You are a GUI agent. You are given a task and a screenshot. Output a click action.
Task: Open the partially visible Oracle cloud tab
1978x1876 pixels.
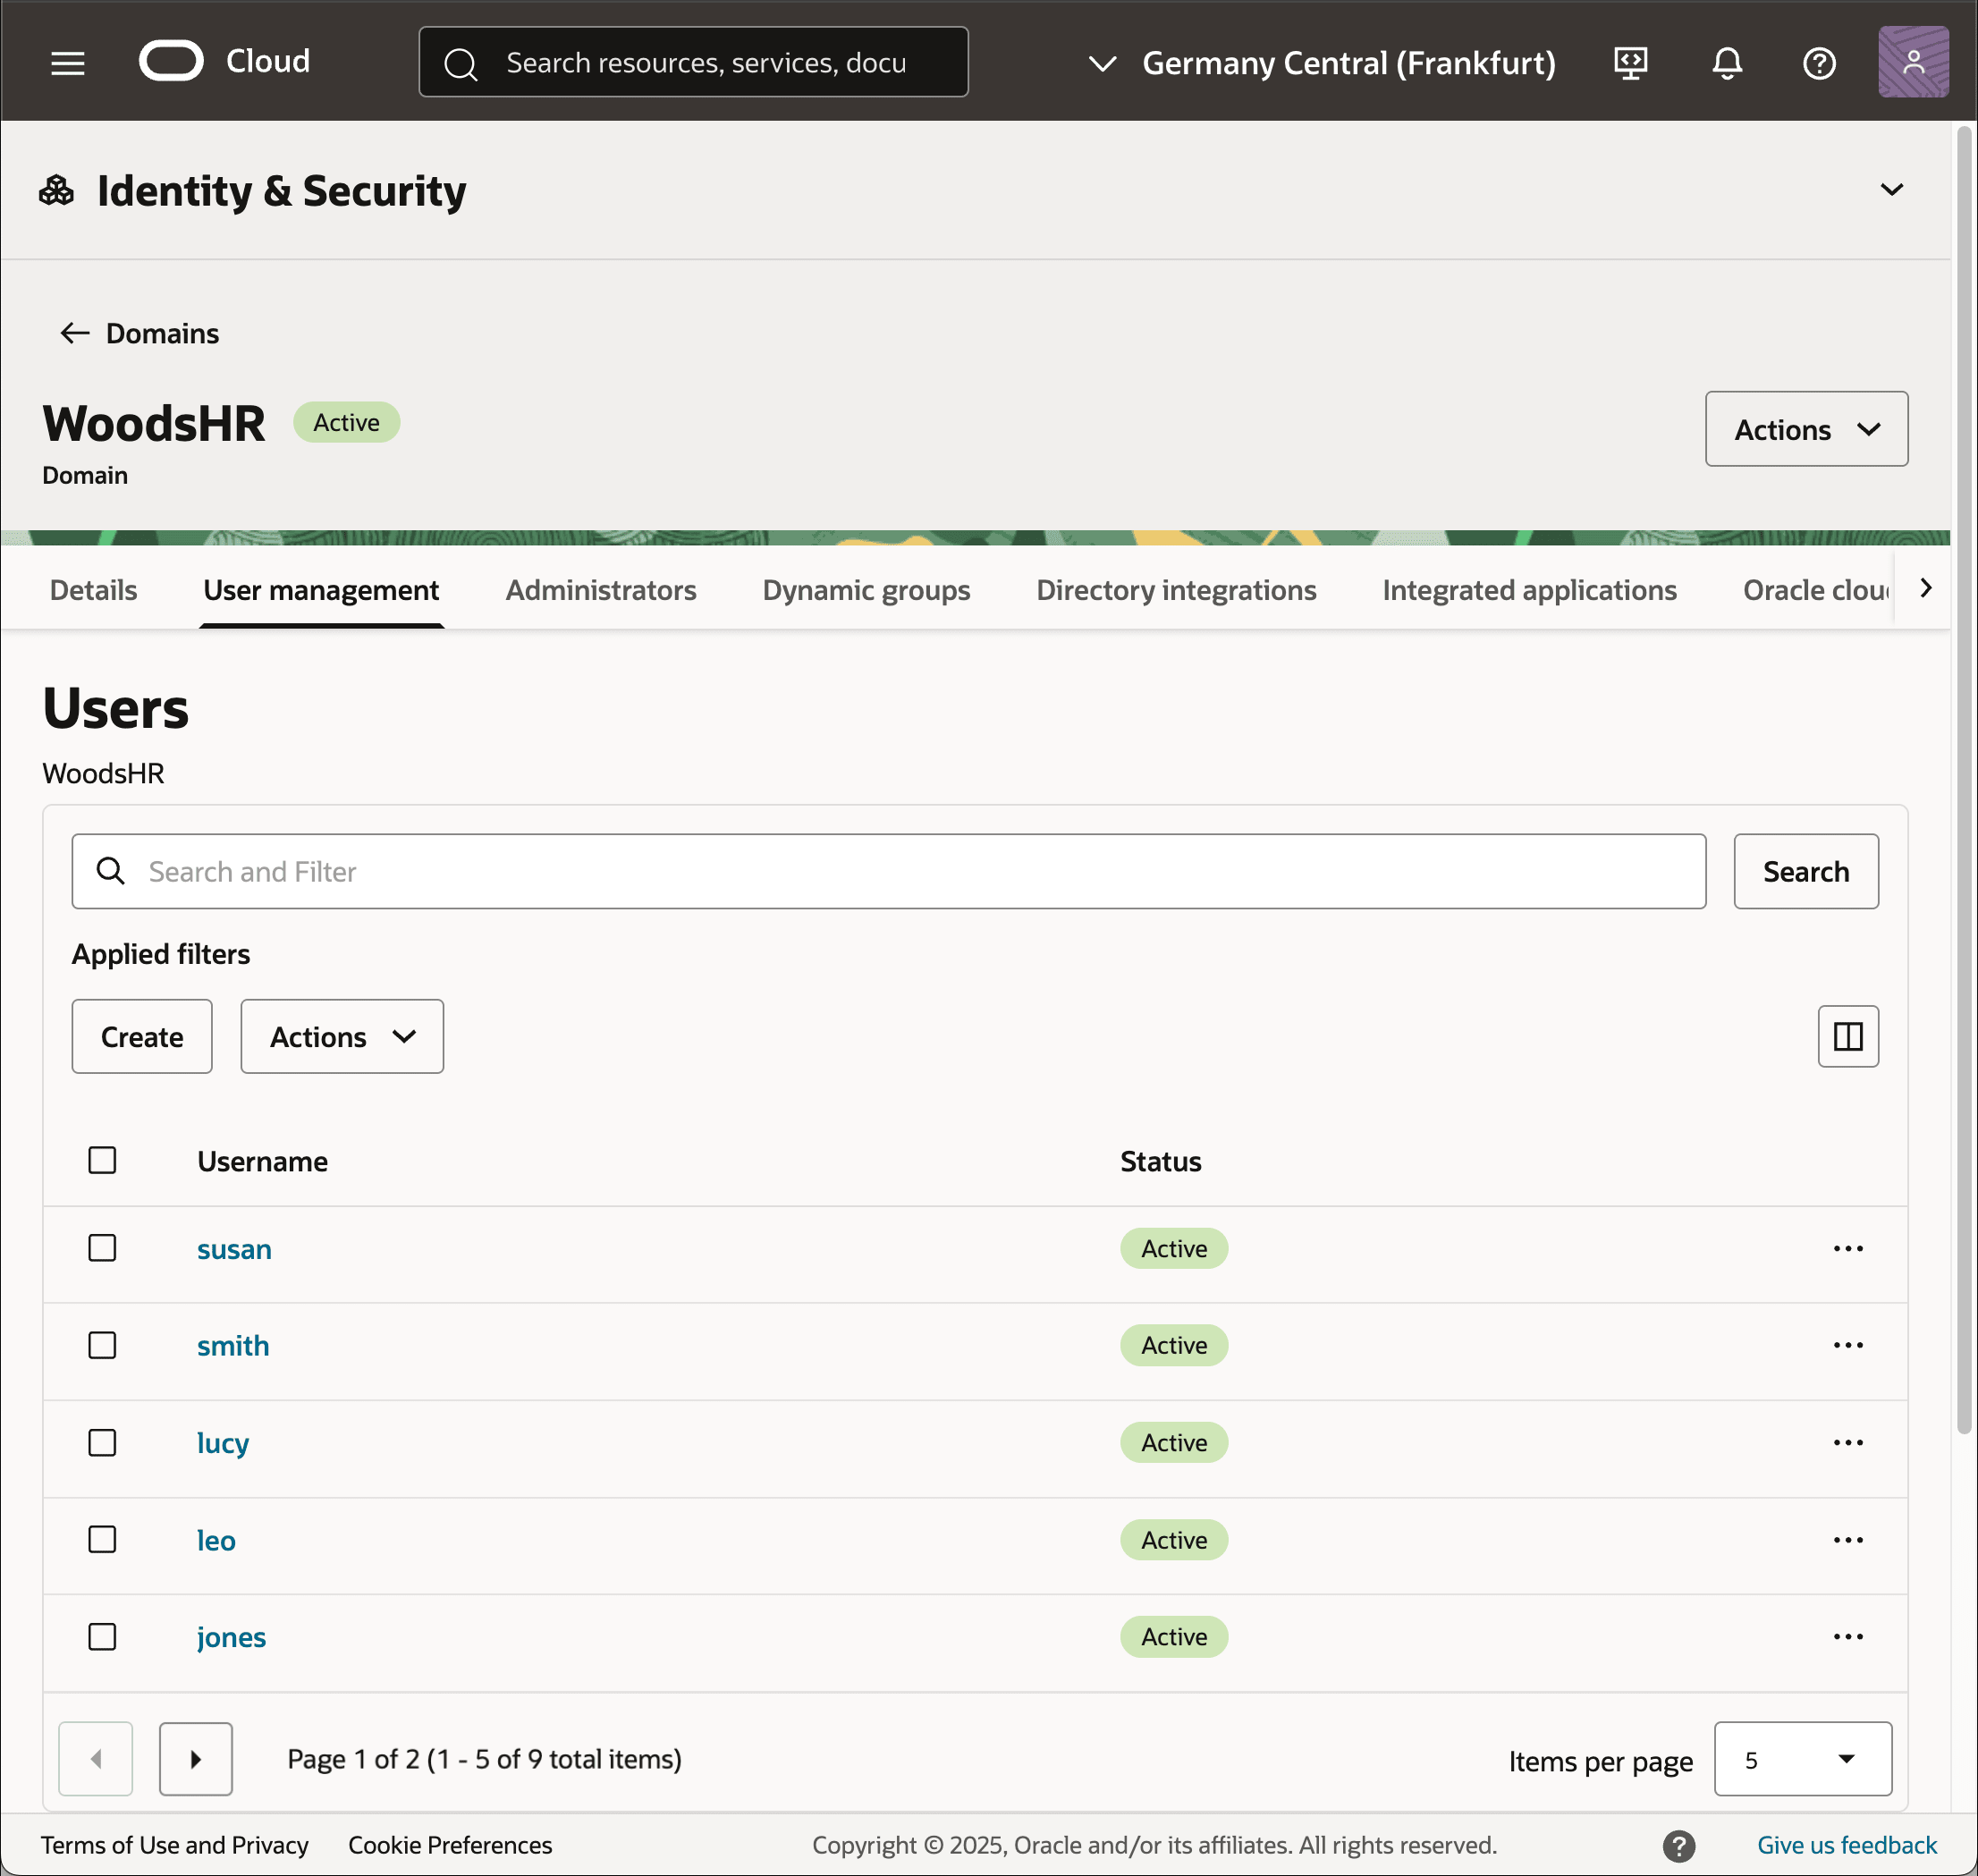click(x=1815, y=590)
